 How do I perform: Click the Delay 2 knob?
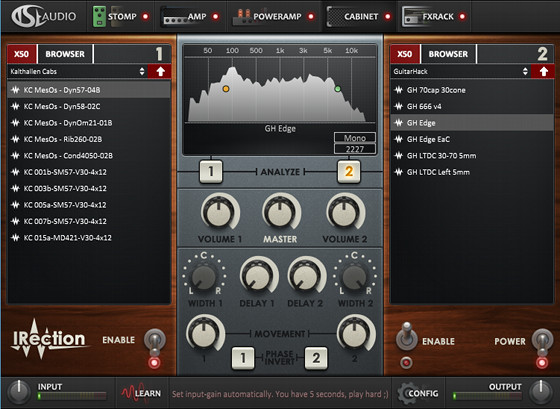306,276
